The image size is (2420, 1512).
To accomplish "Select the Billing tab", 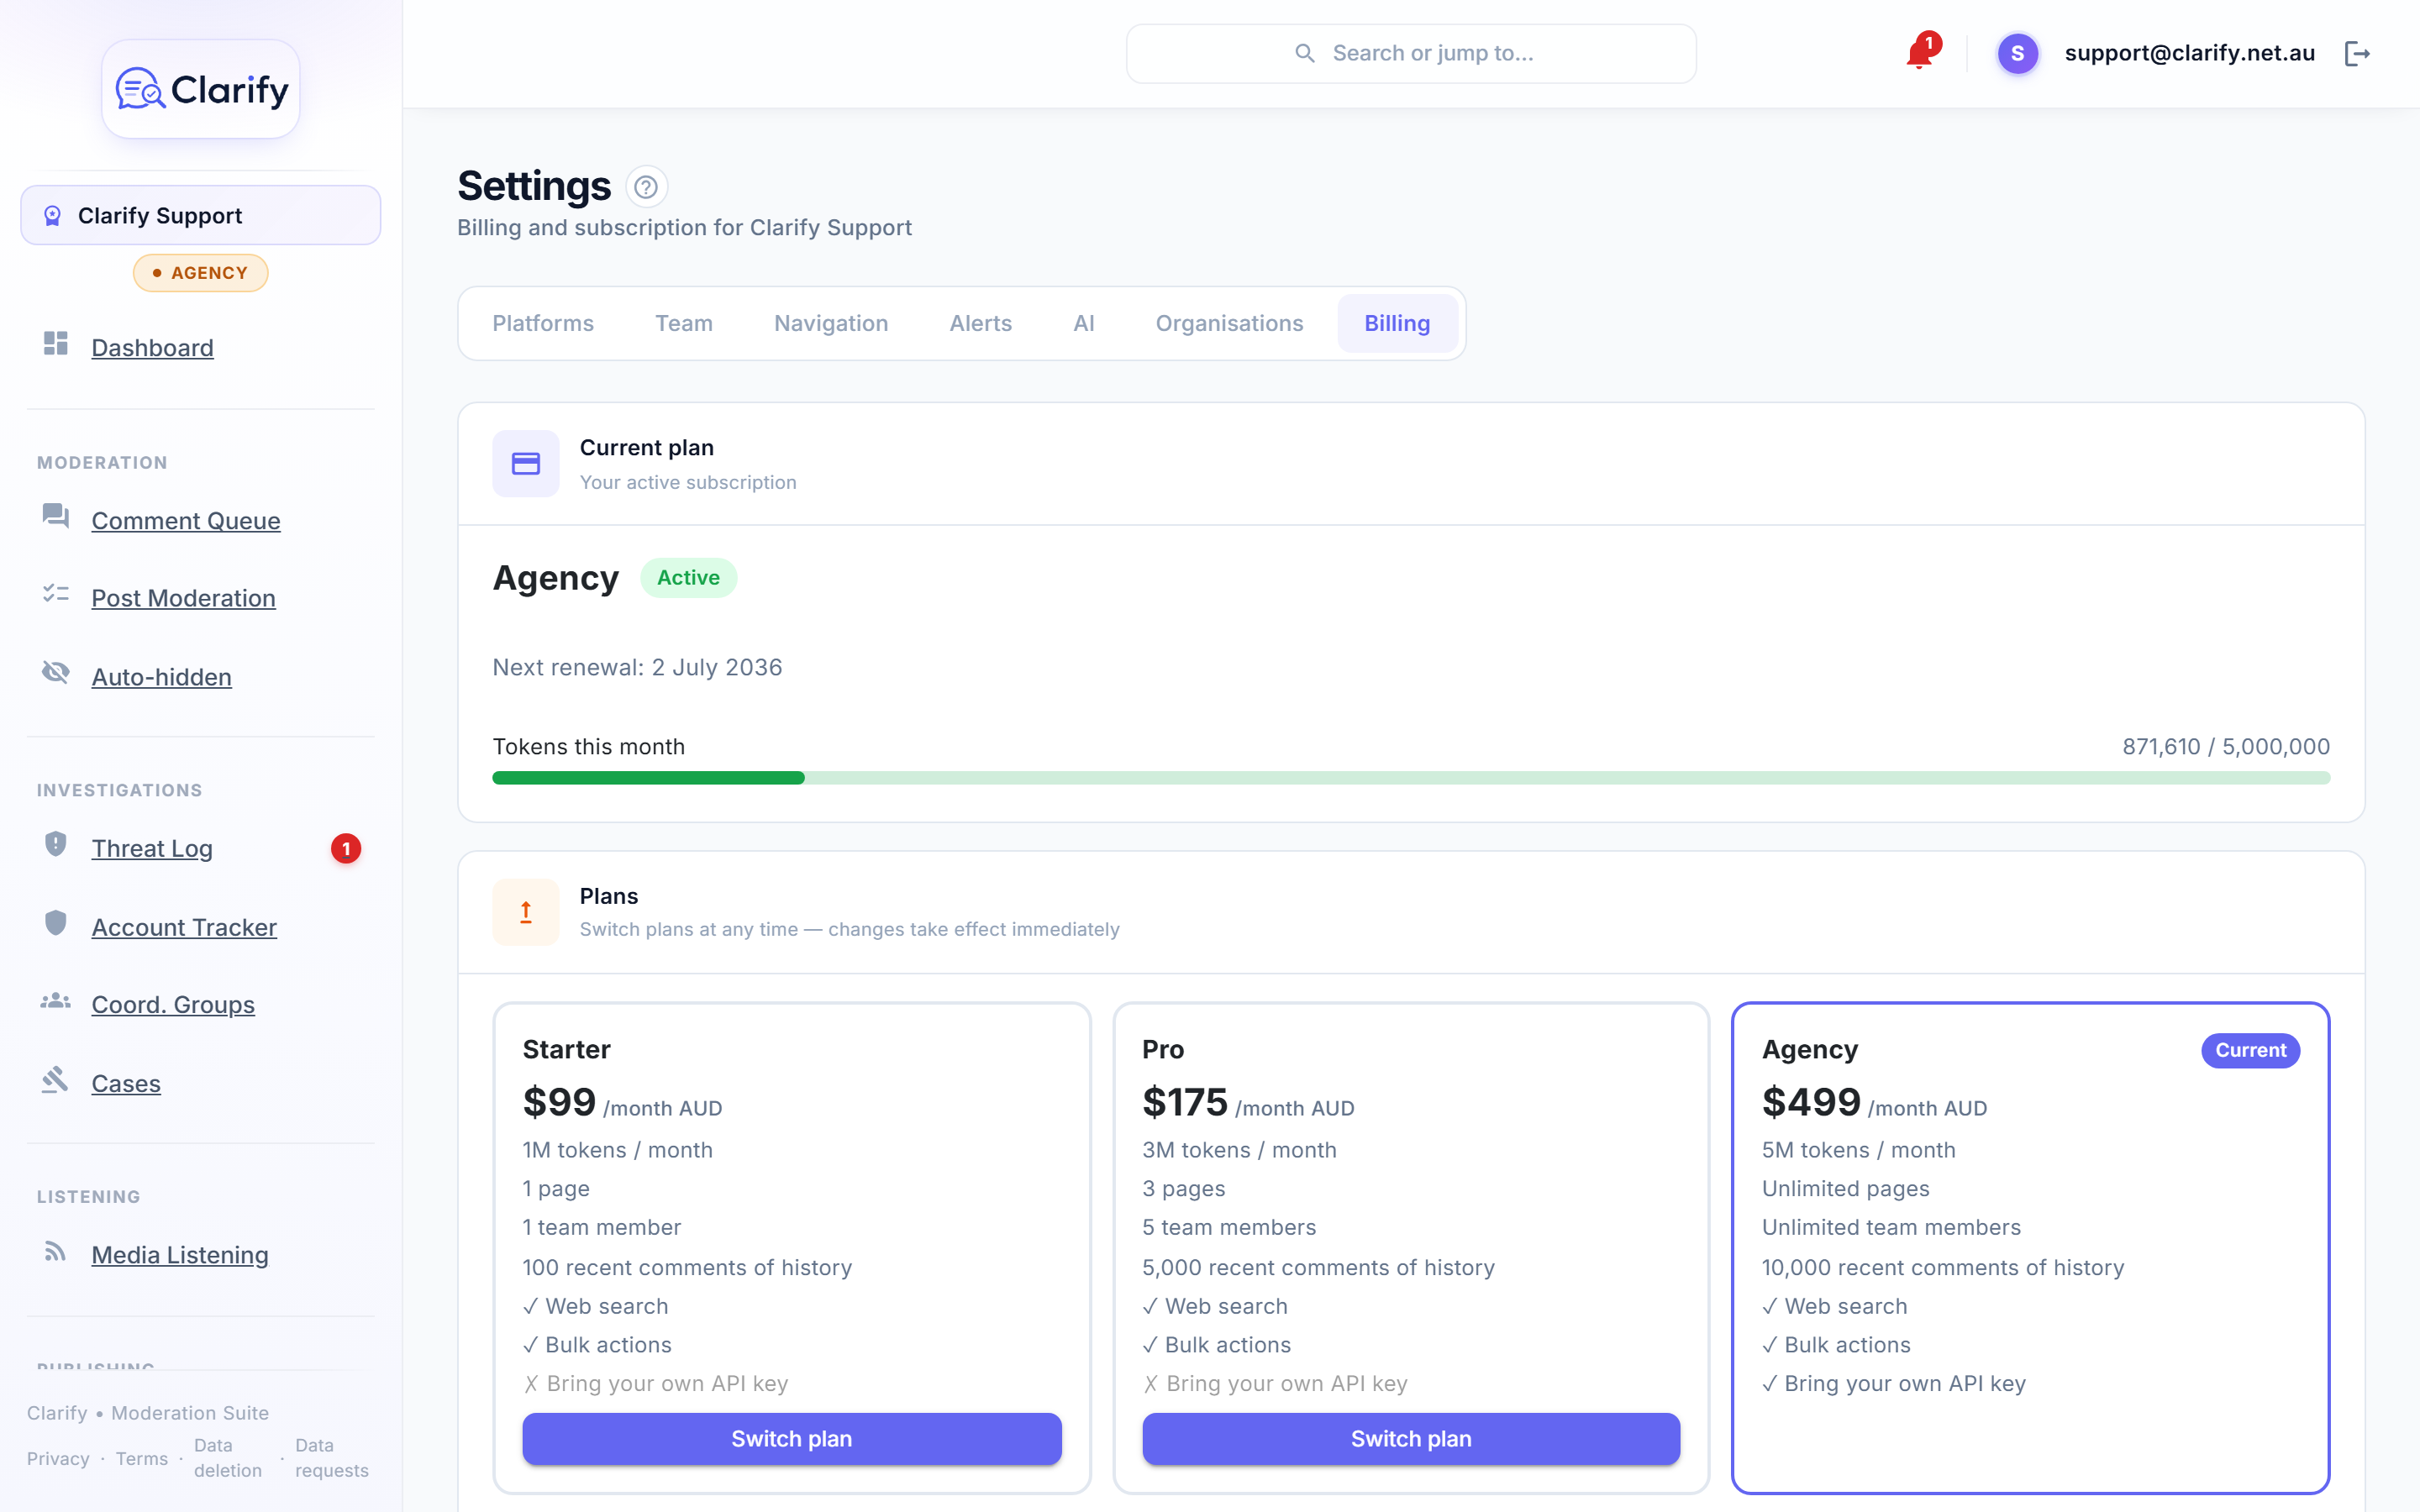I will pyautogui.click(x=1397, y=323).
